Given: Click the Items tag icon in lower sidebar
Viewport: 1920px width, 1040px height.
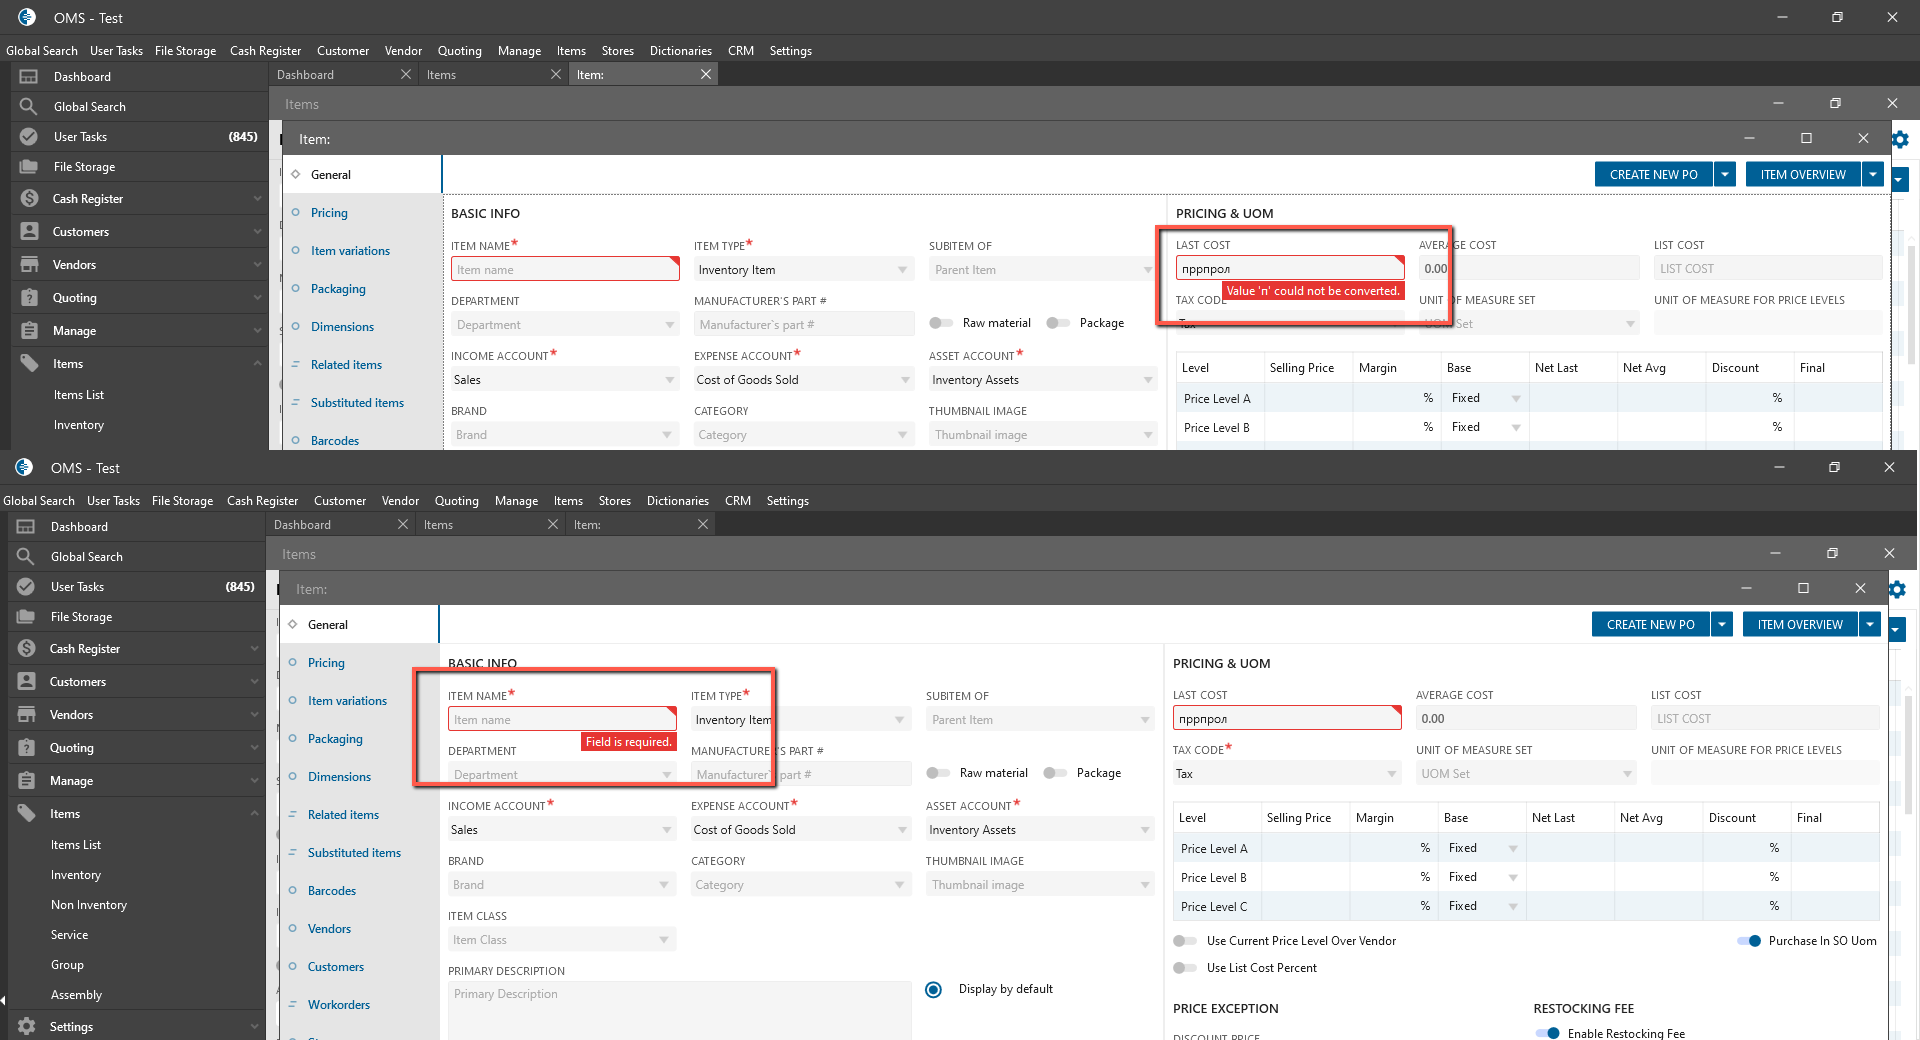Looking at the screenshot, I should (x=26, y=814).
